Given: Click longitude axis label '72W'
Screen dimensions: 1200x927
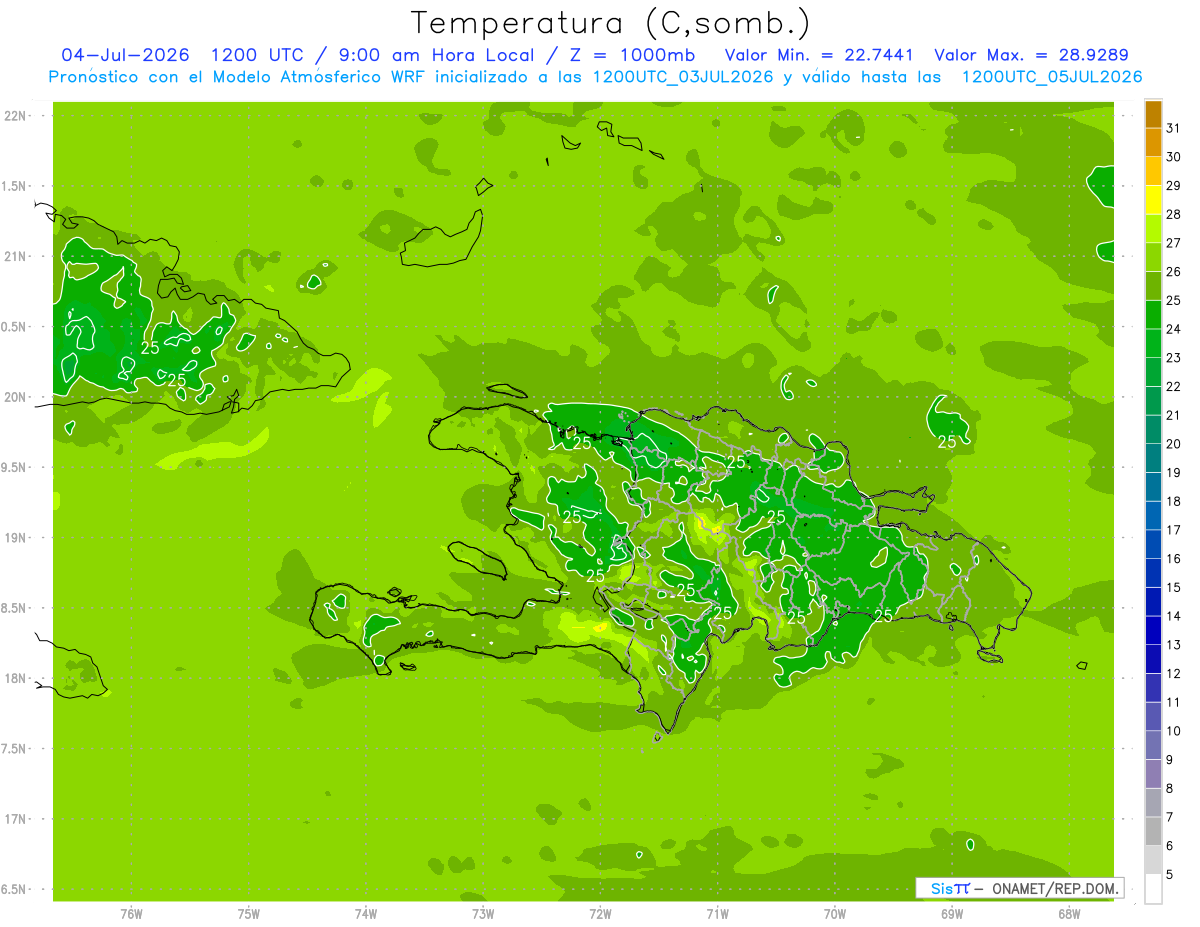Looking at the screenshot, I should coord(600,913).
